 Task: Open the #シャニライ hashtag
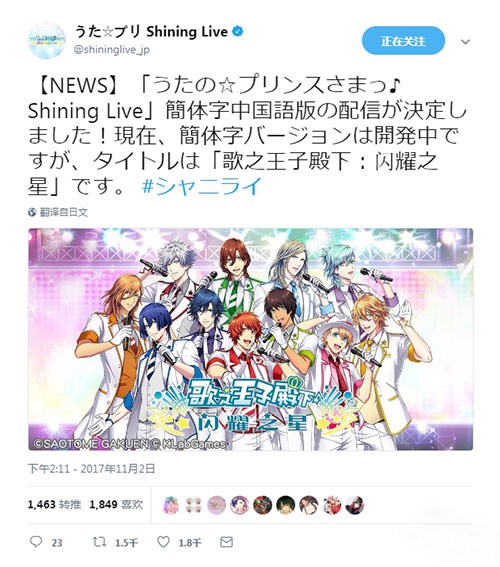point(201,187)
